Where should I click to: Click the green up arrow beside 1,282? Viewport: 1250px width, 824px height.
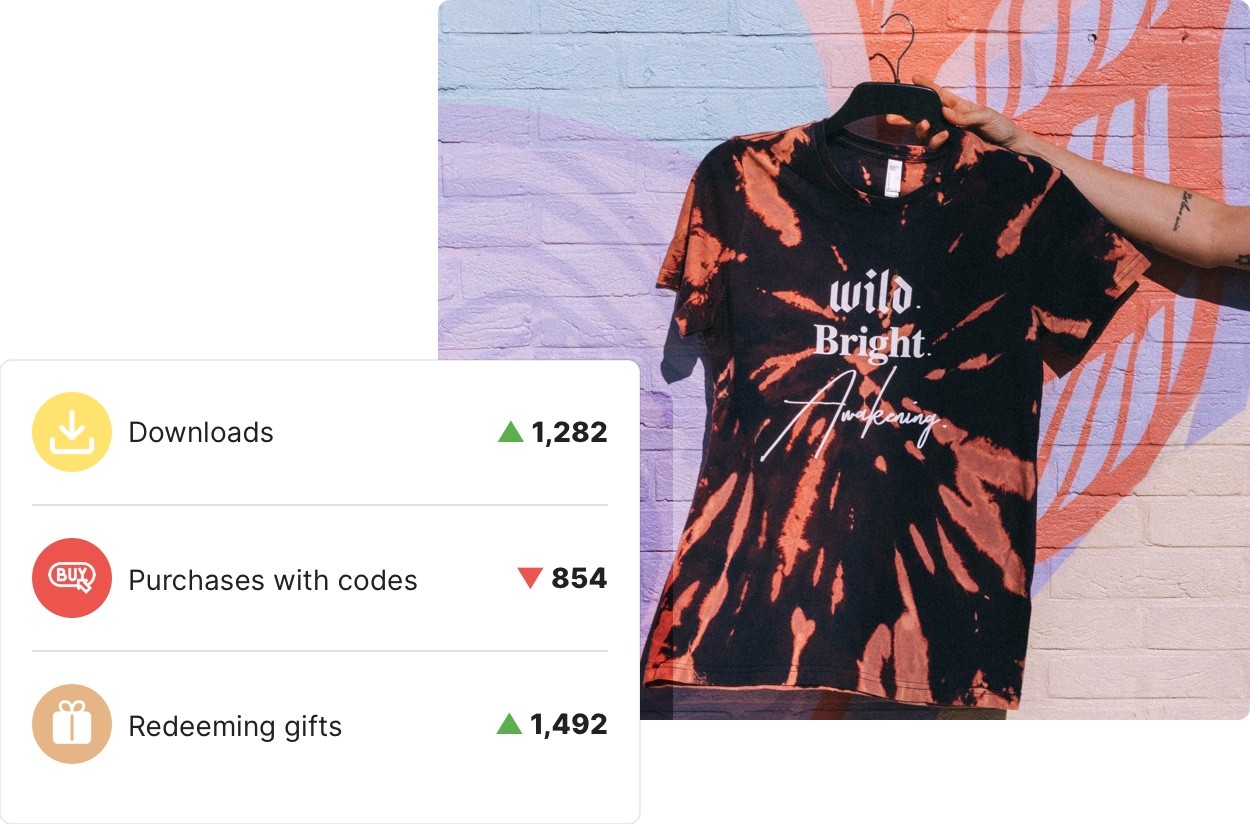[511, 432]
